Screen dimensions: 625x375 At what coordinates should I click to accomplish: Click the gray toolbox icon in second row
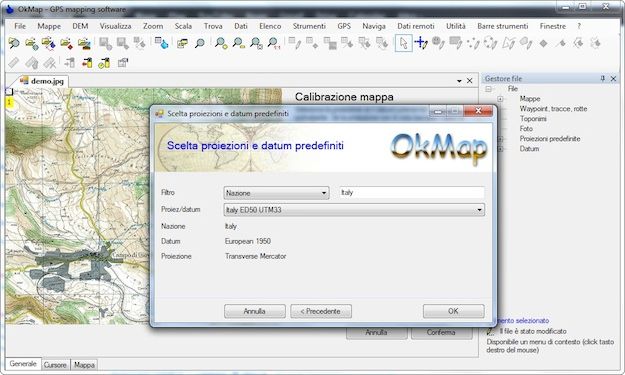click(x=123, y=63)
